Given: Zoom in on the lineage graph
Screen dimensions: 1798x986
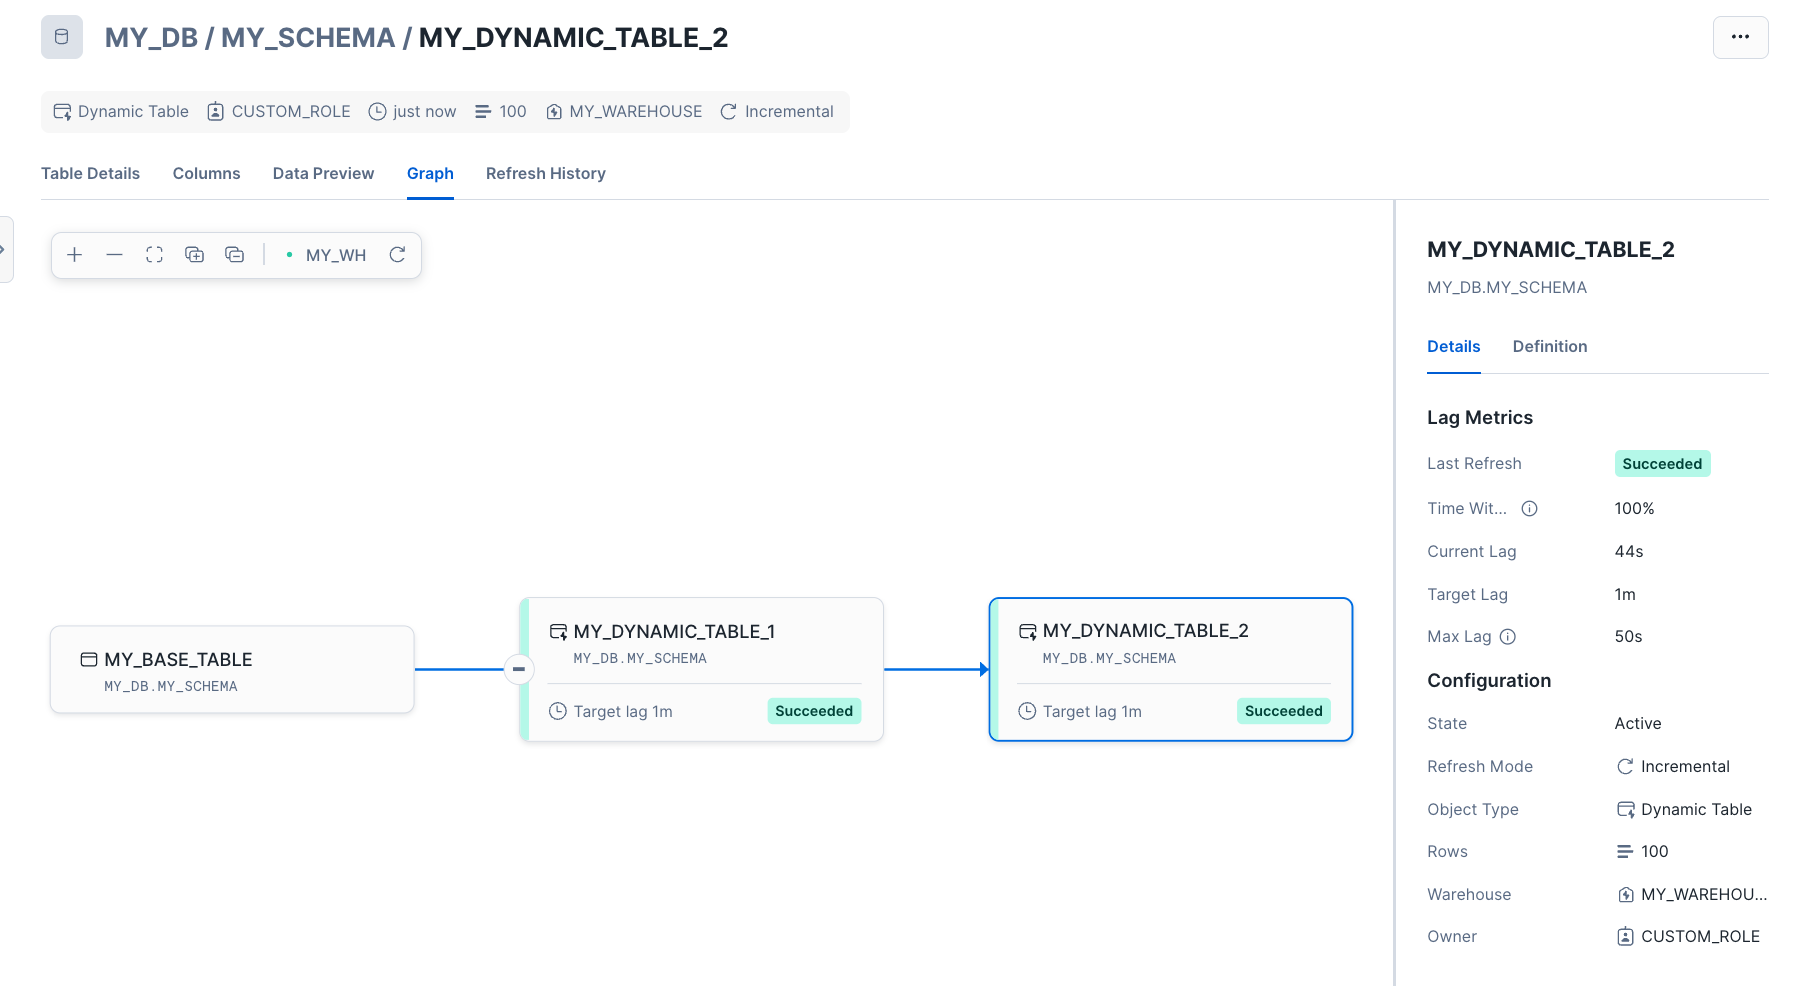Looking at the screenshot, I should pos(74,255).
